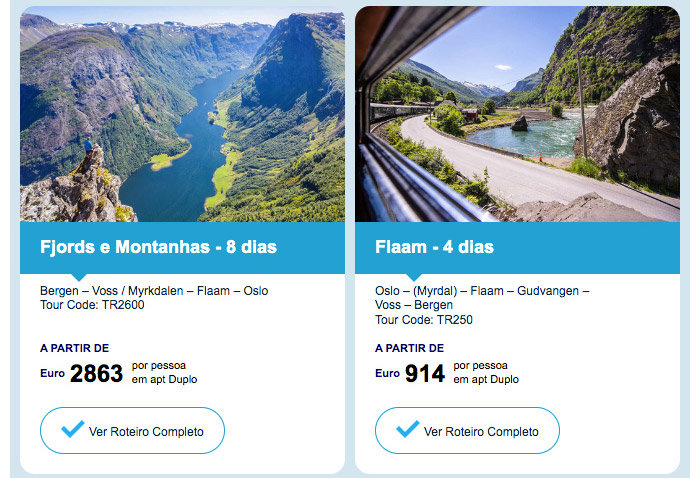Open Ver Roteiro Completo for Fjords e Montanhas
Image resolution: width=700 pixels, height=478 pixels.
point(132,431)
